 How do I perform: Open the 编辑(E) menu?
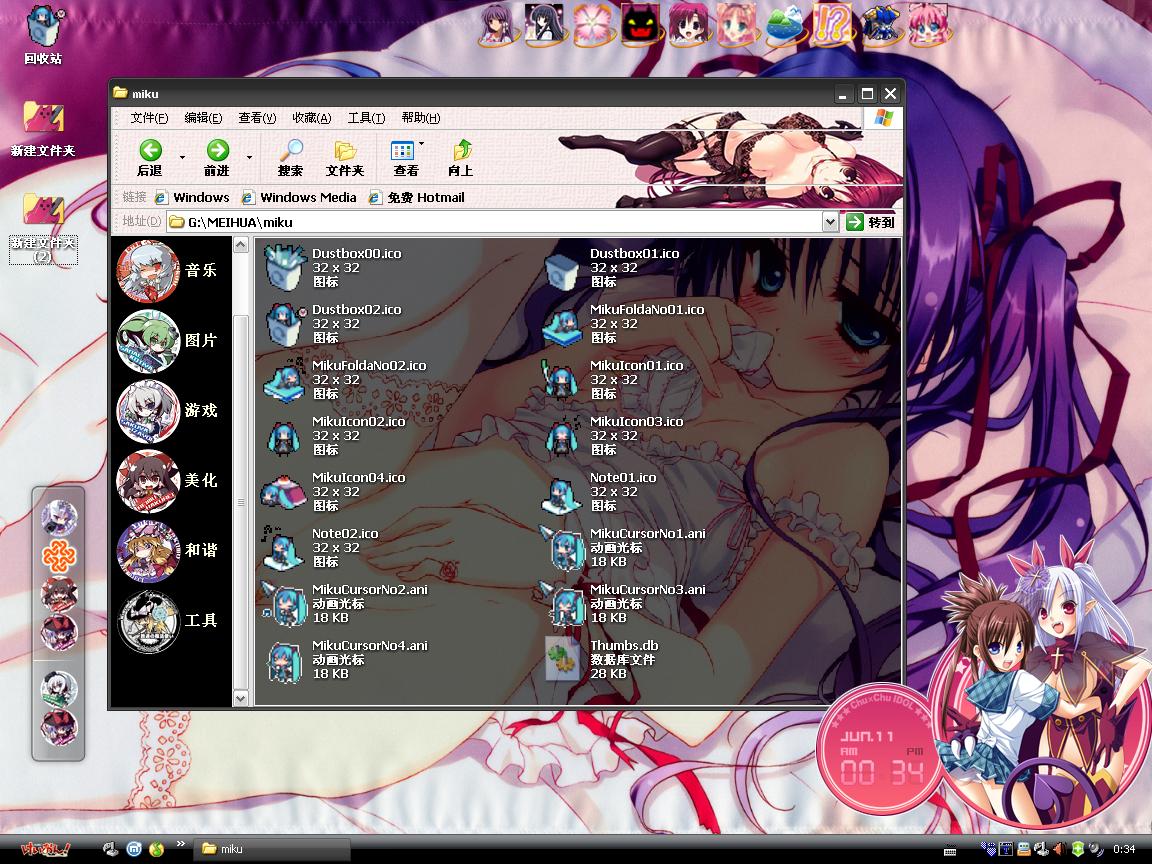pos(203,118)
